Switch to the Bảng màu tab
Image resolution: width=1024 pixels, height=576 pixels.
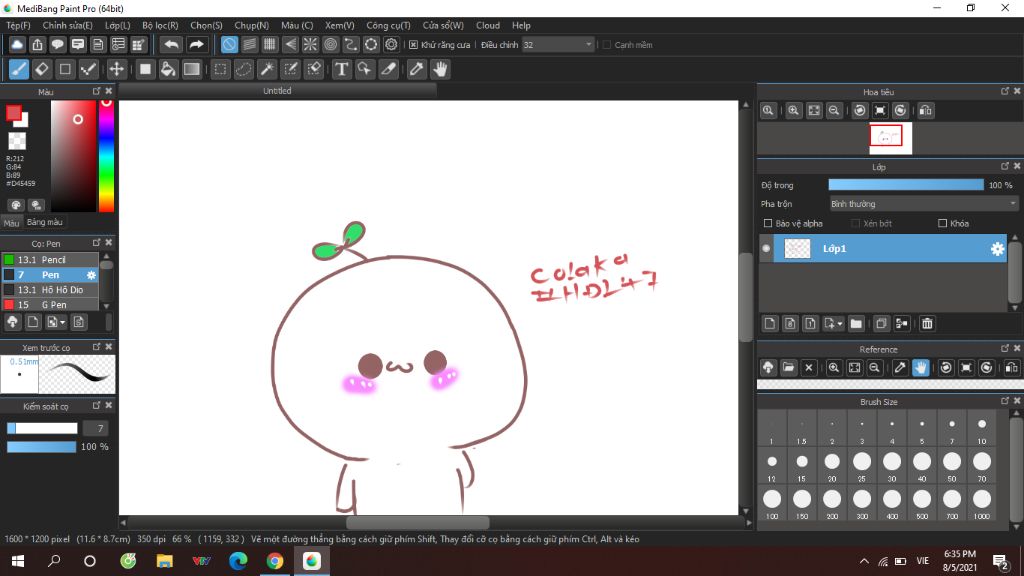(44, 223)
